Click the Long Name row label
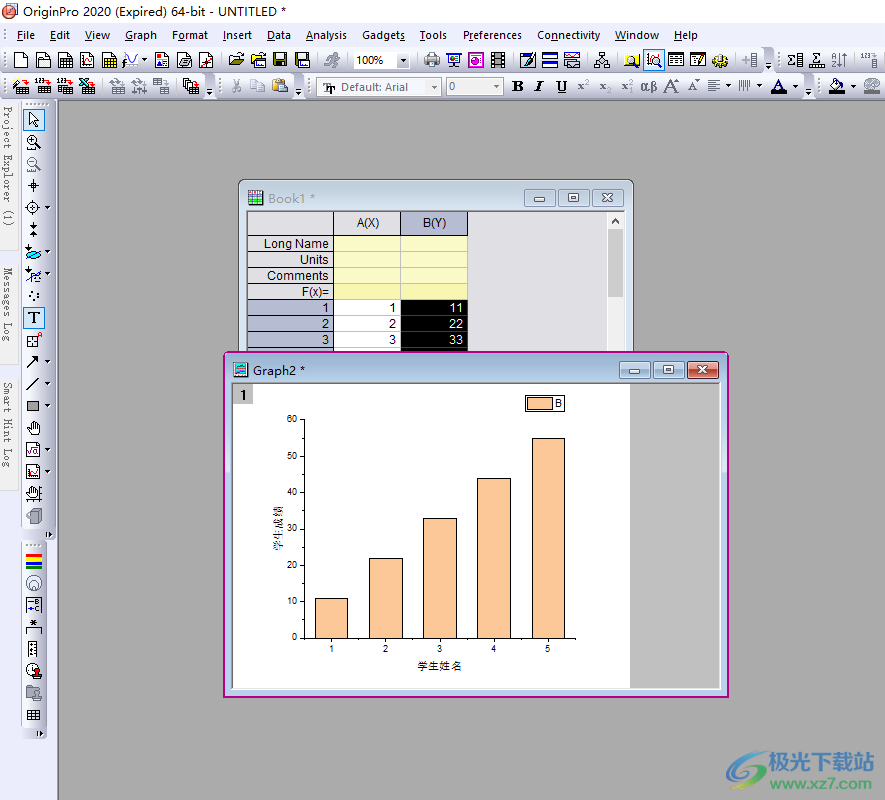Viewport: 885px width, 800px height. click(x=290, y=243)
